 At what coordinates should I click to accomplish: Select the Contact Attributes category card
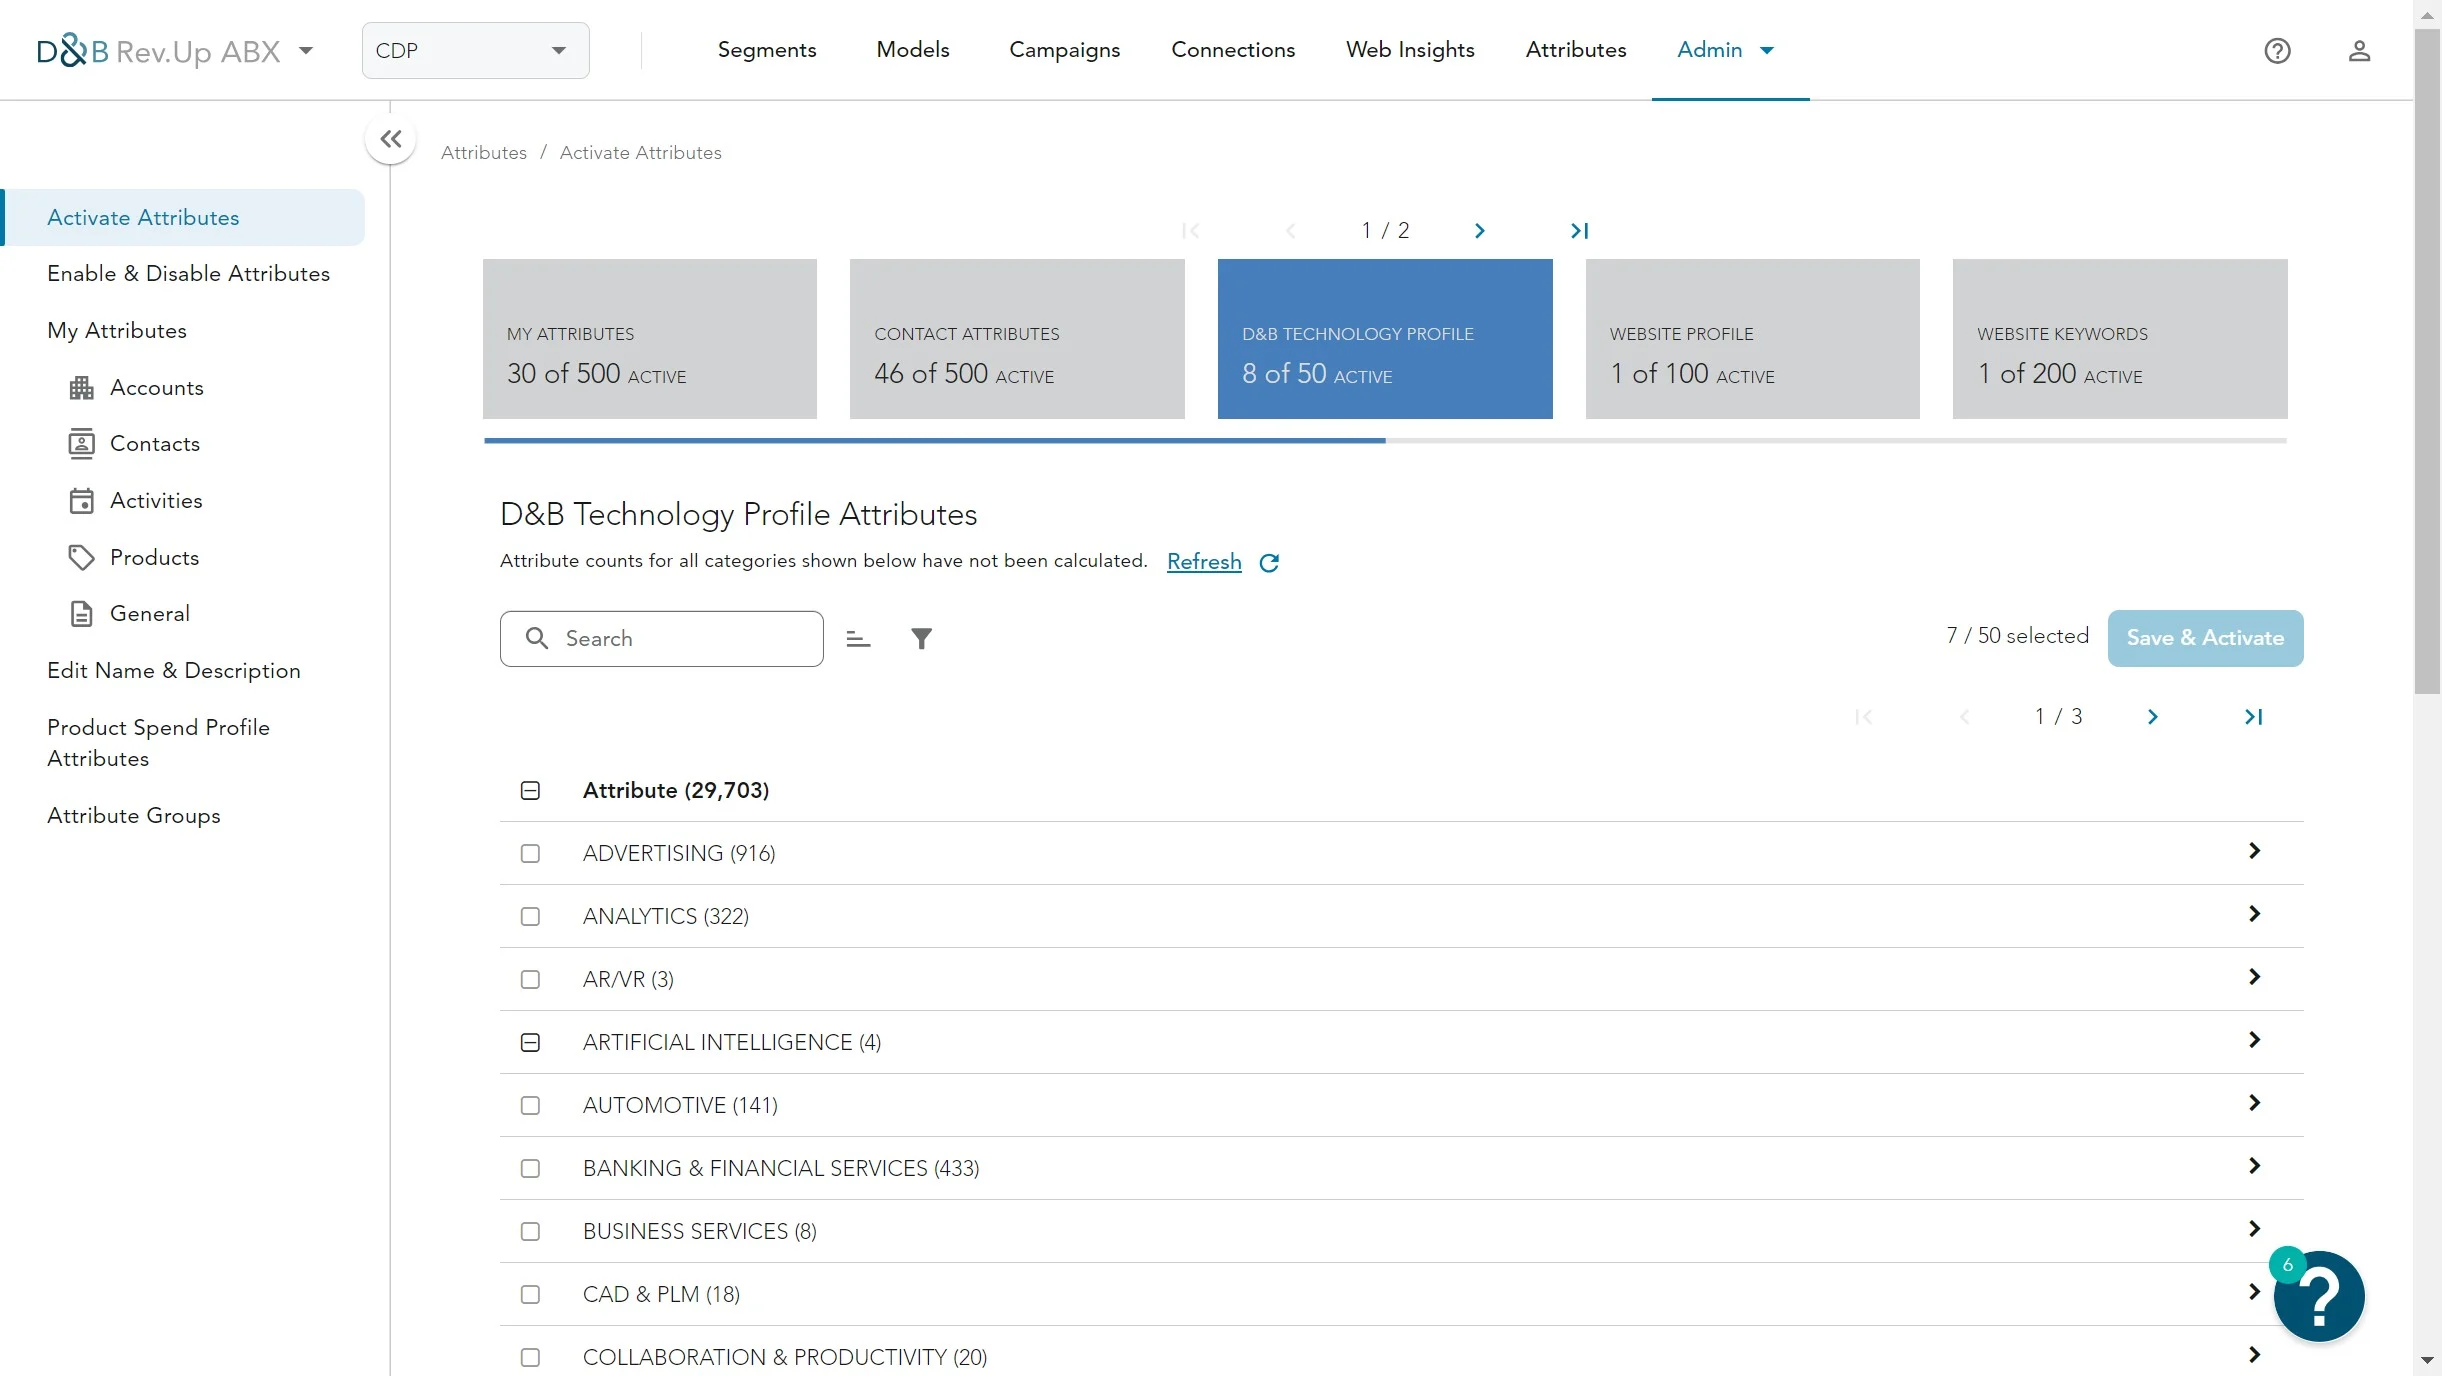[1017, 339]
